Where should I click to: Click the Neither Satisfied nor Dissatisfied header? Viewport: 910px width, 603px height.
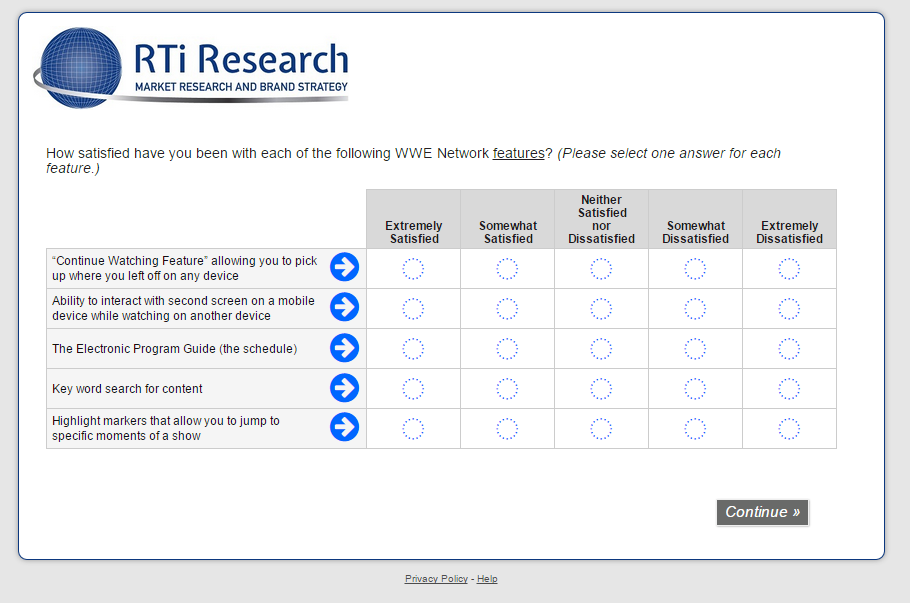(601, 219)
